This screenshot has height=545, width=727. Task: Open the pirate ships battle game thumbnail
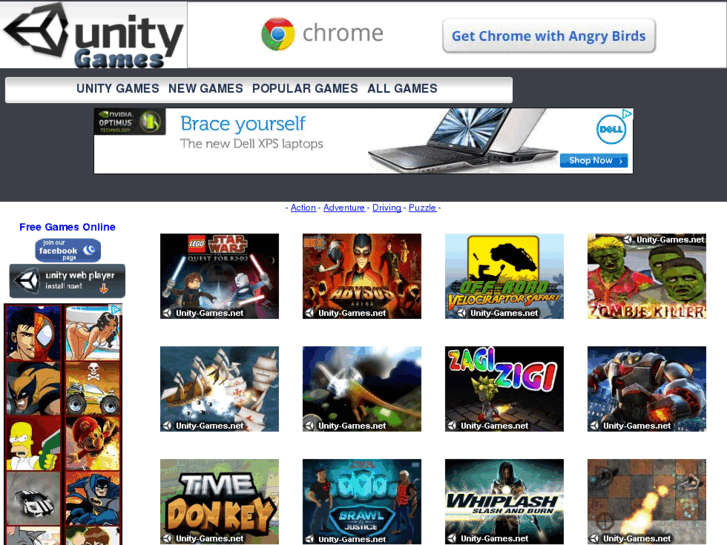219,389
